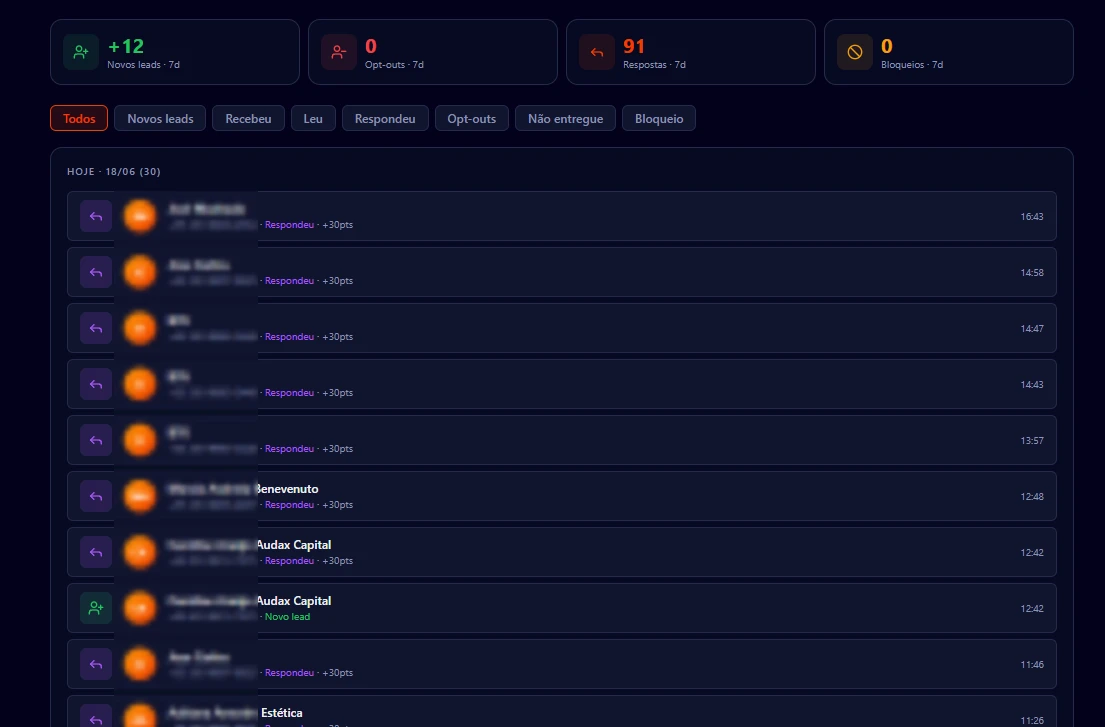1105x727 pixels.
Task: Choose the Bloqueio filter chip
Action: (x=659, y=118)
